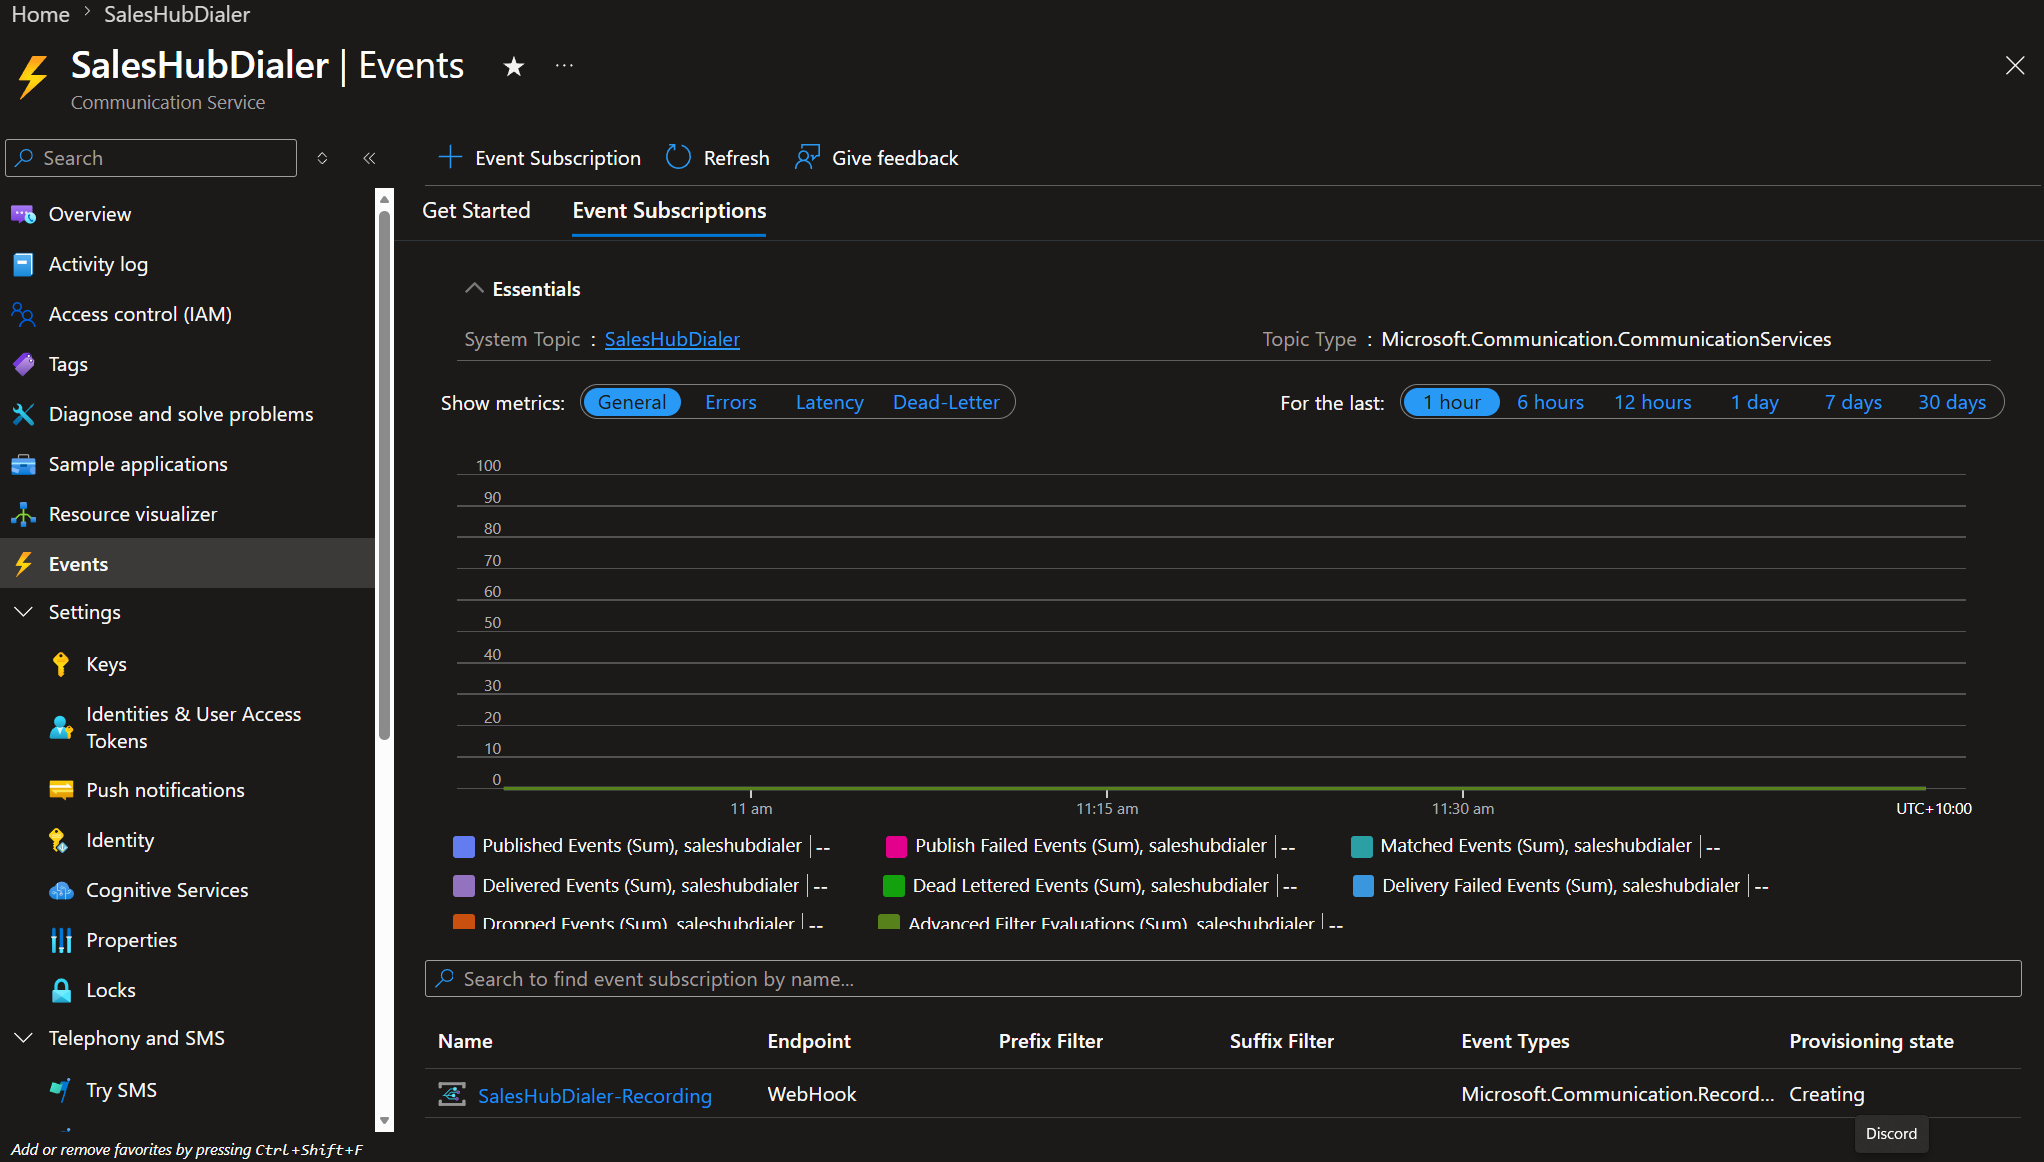Set time range to 6 hours
This screenshot has width=2044, height=1162.
pyautogui.click(x=1551, y=402)
